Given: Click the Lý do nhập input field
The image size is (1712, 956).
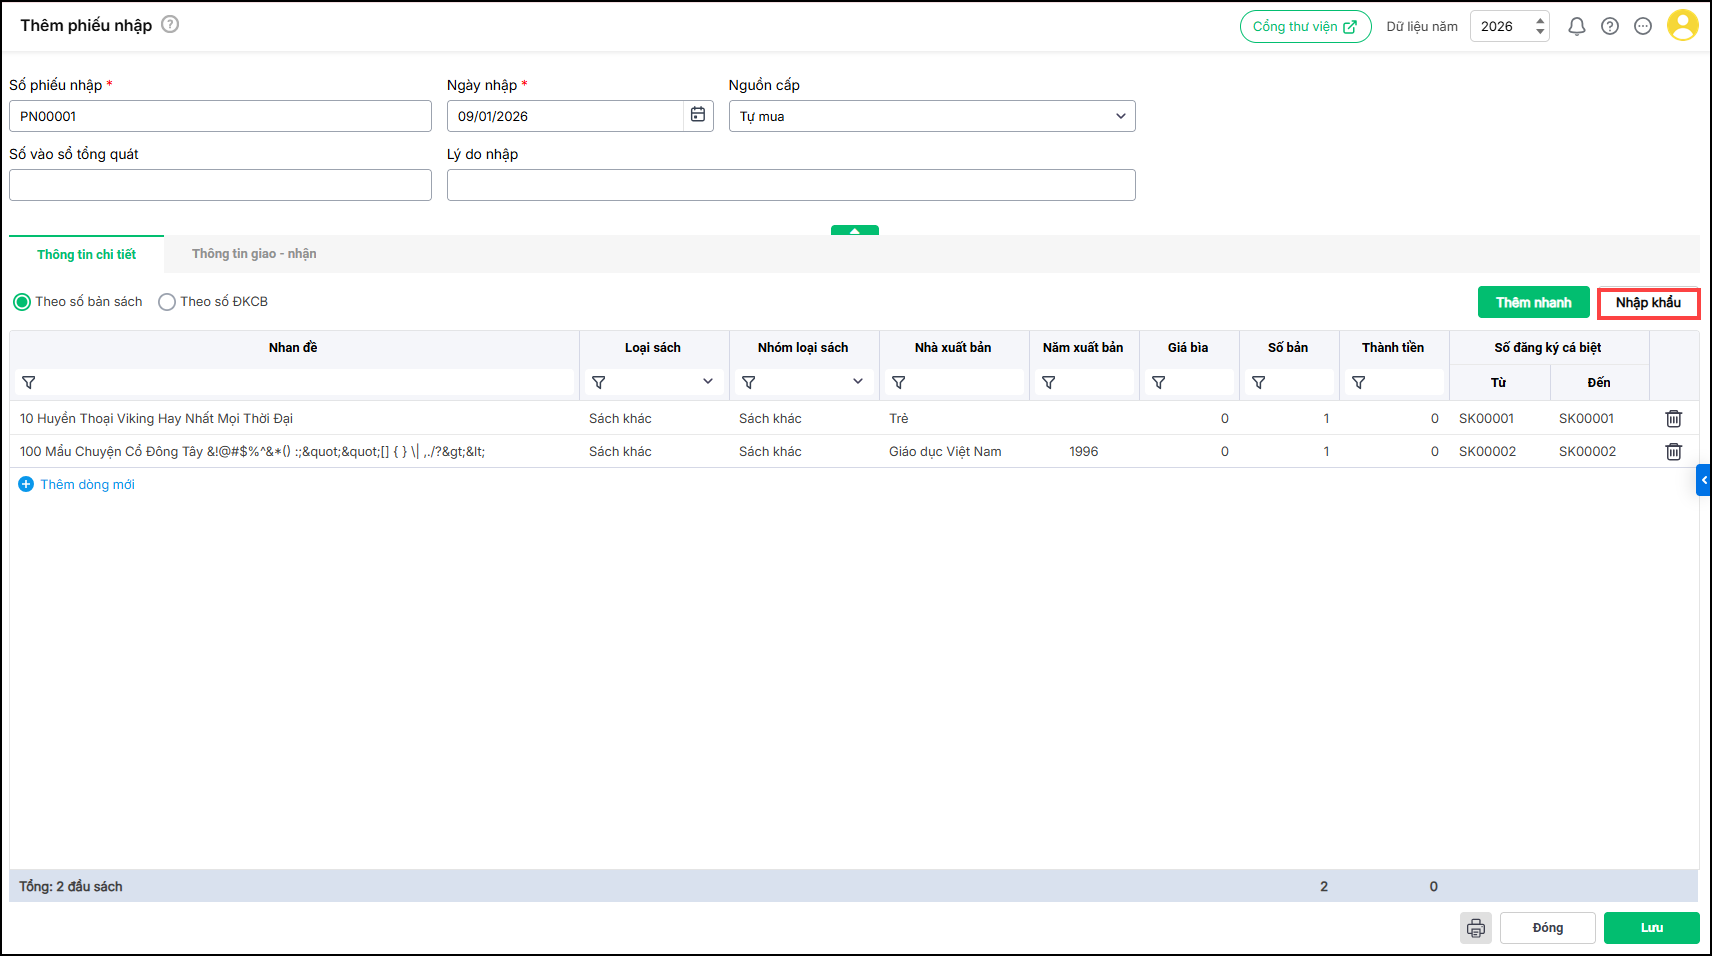Looking at the screenshot, I should tap(790, 185).
